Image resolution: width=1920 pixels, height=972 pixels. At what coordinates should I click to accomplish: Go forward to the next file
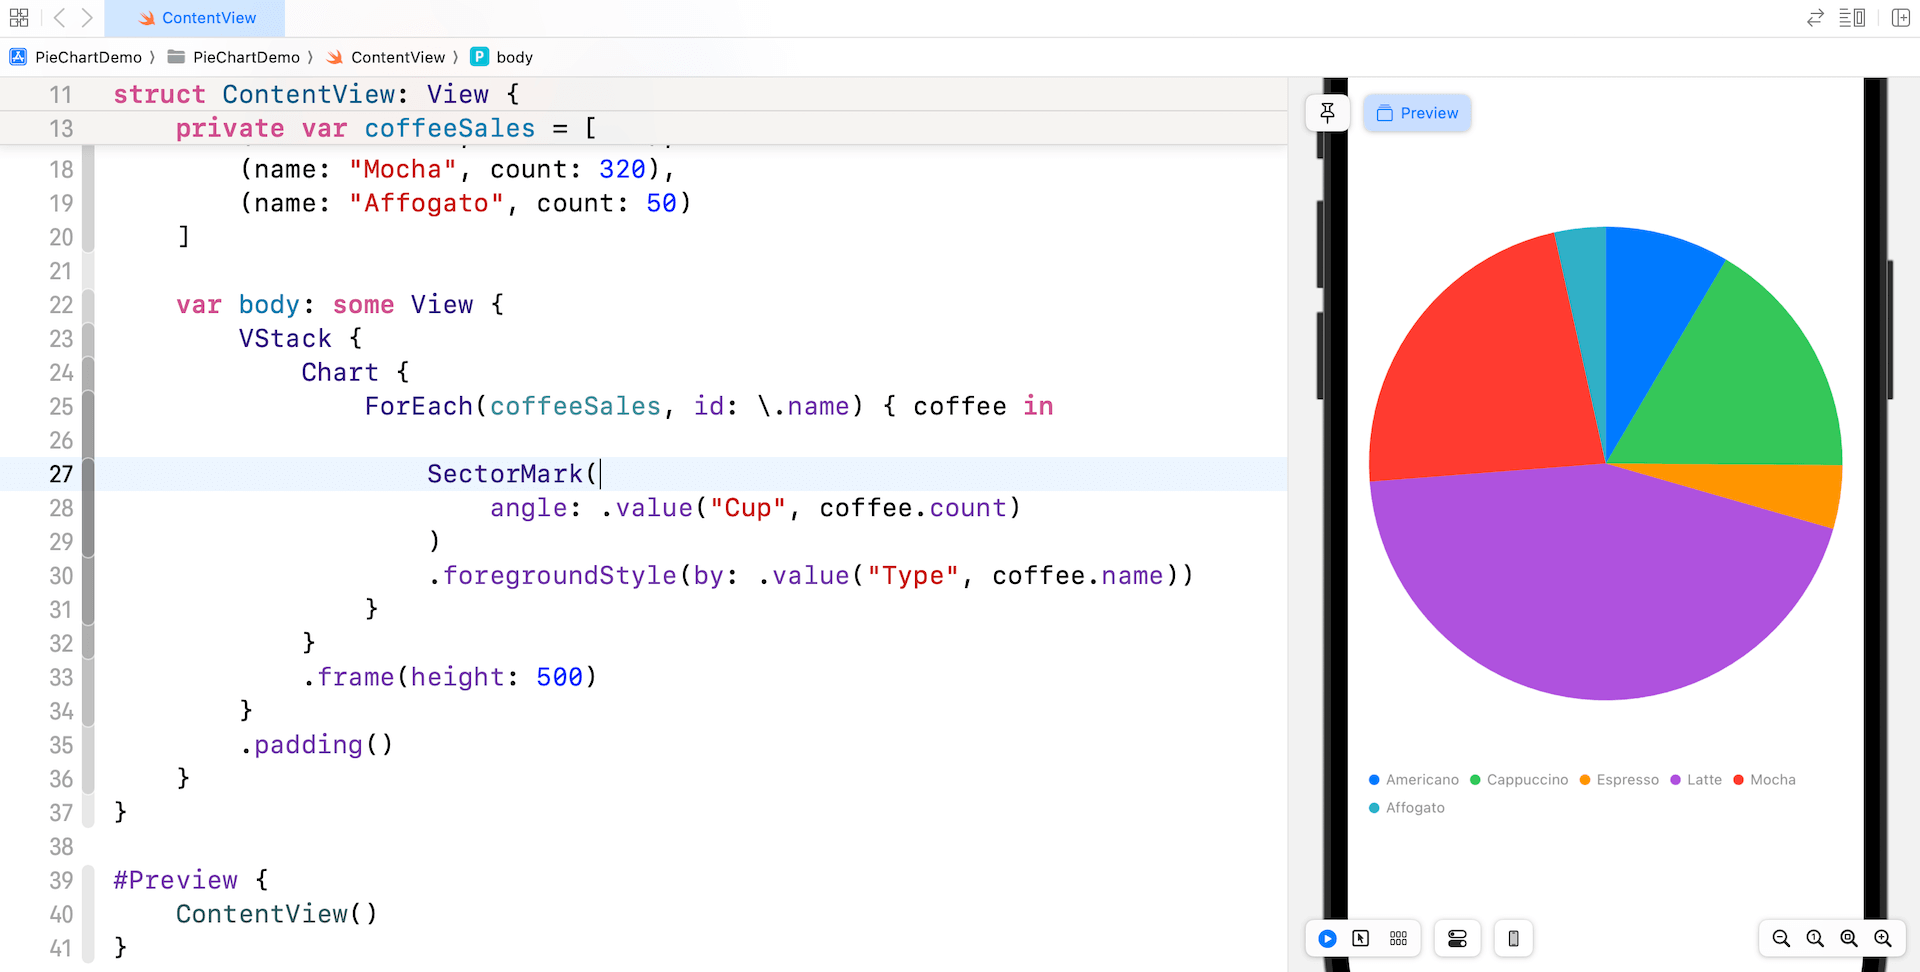(87, 18)
